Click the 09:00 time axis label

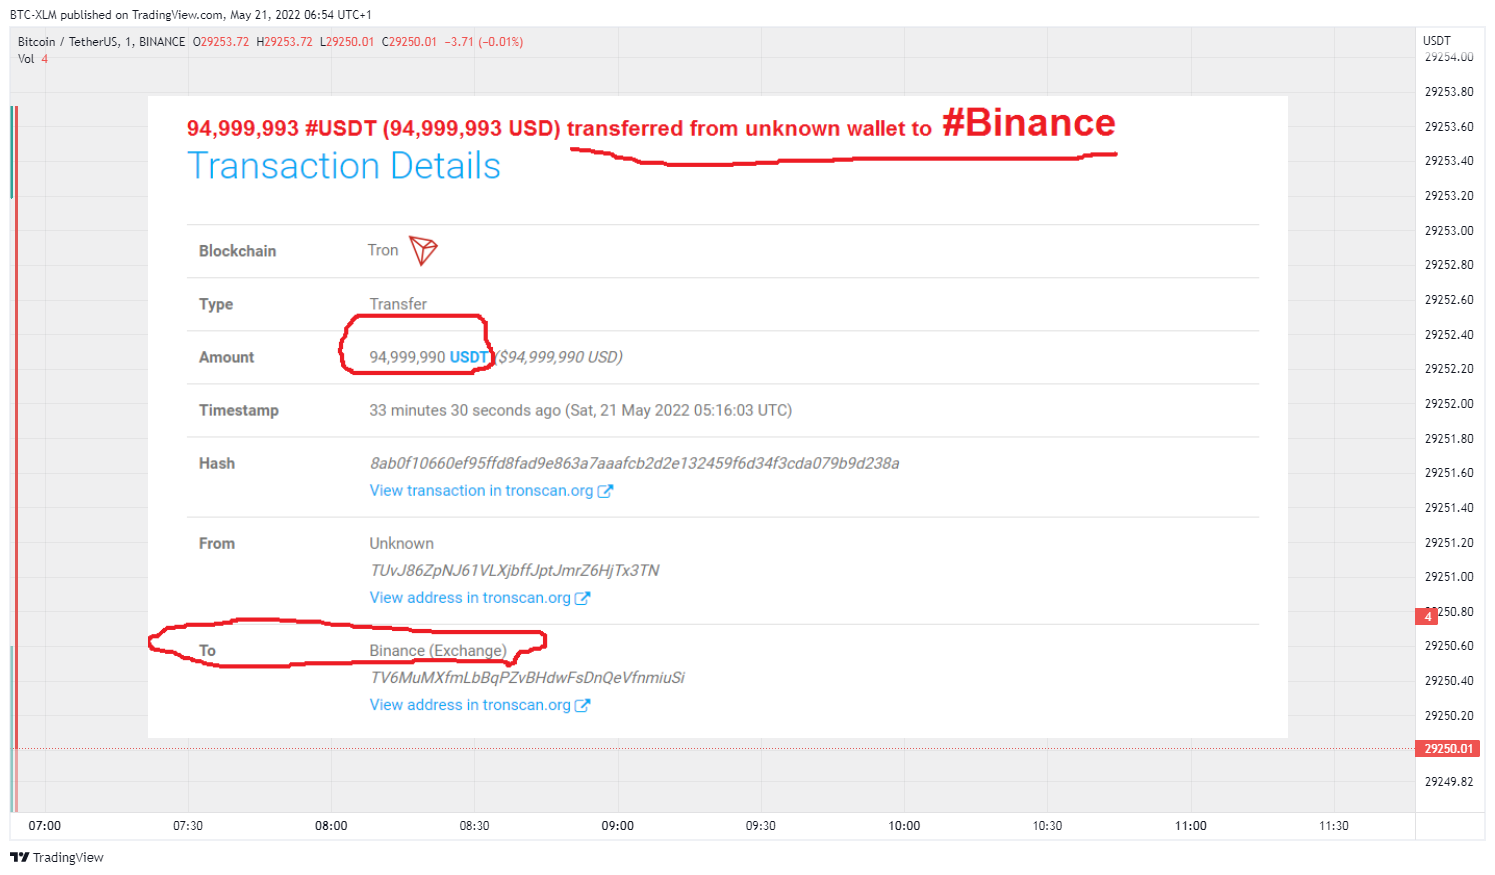[x=618, y=826]
